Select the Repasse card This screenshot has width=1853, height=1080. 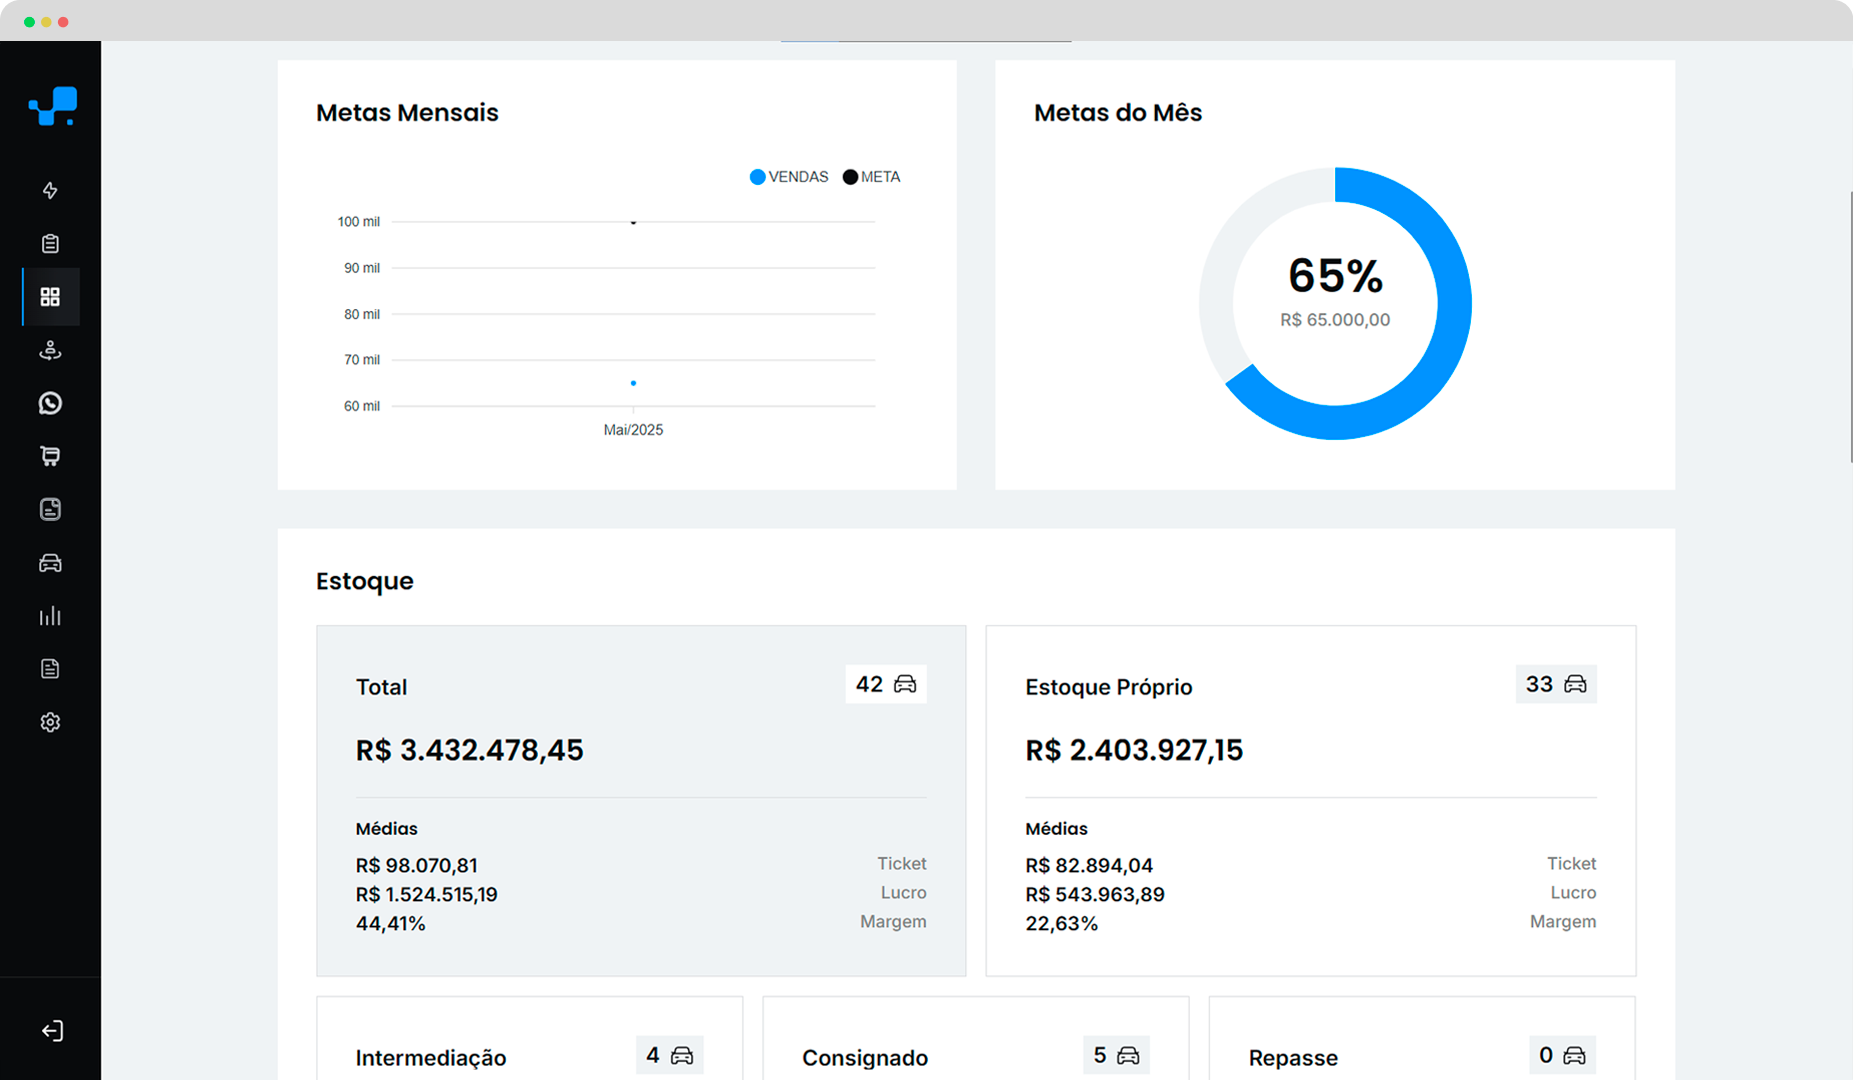pos(1422,1038)
